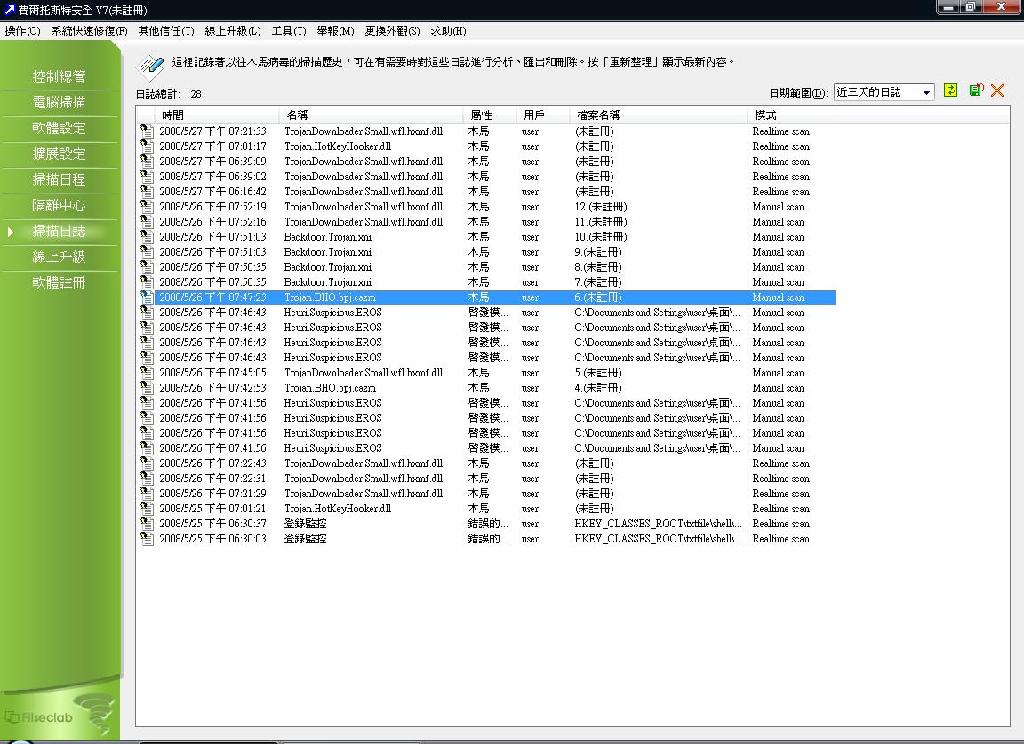1024x744 pixels.
Task: Click the pen and notepad icon beside description
Action: pyautogui.click(x=150, y=66)
